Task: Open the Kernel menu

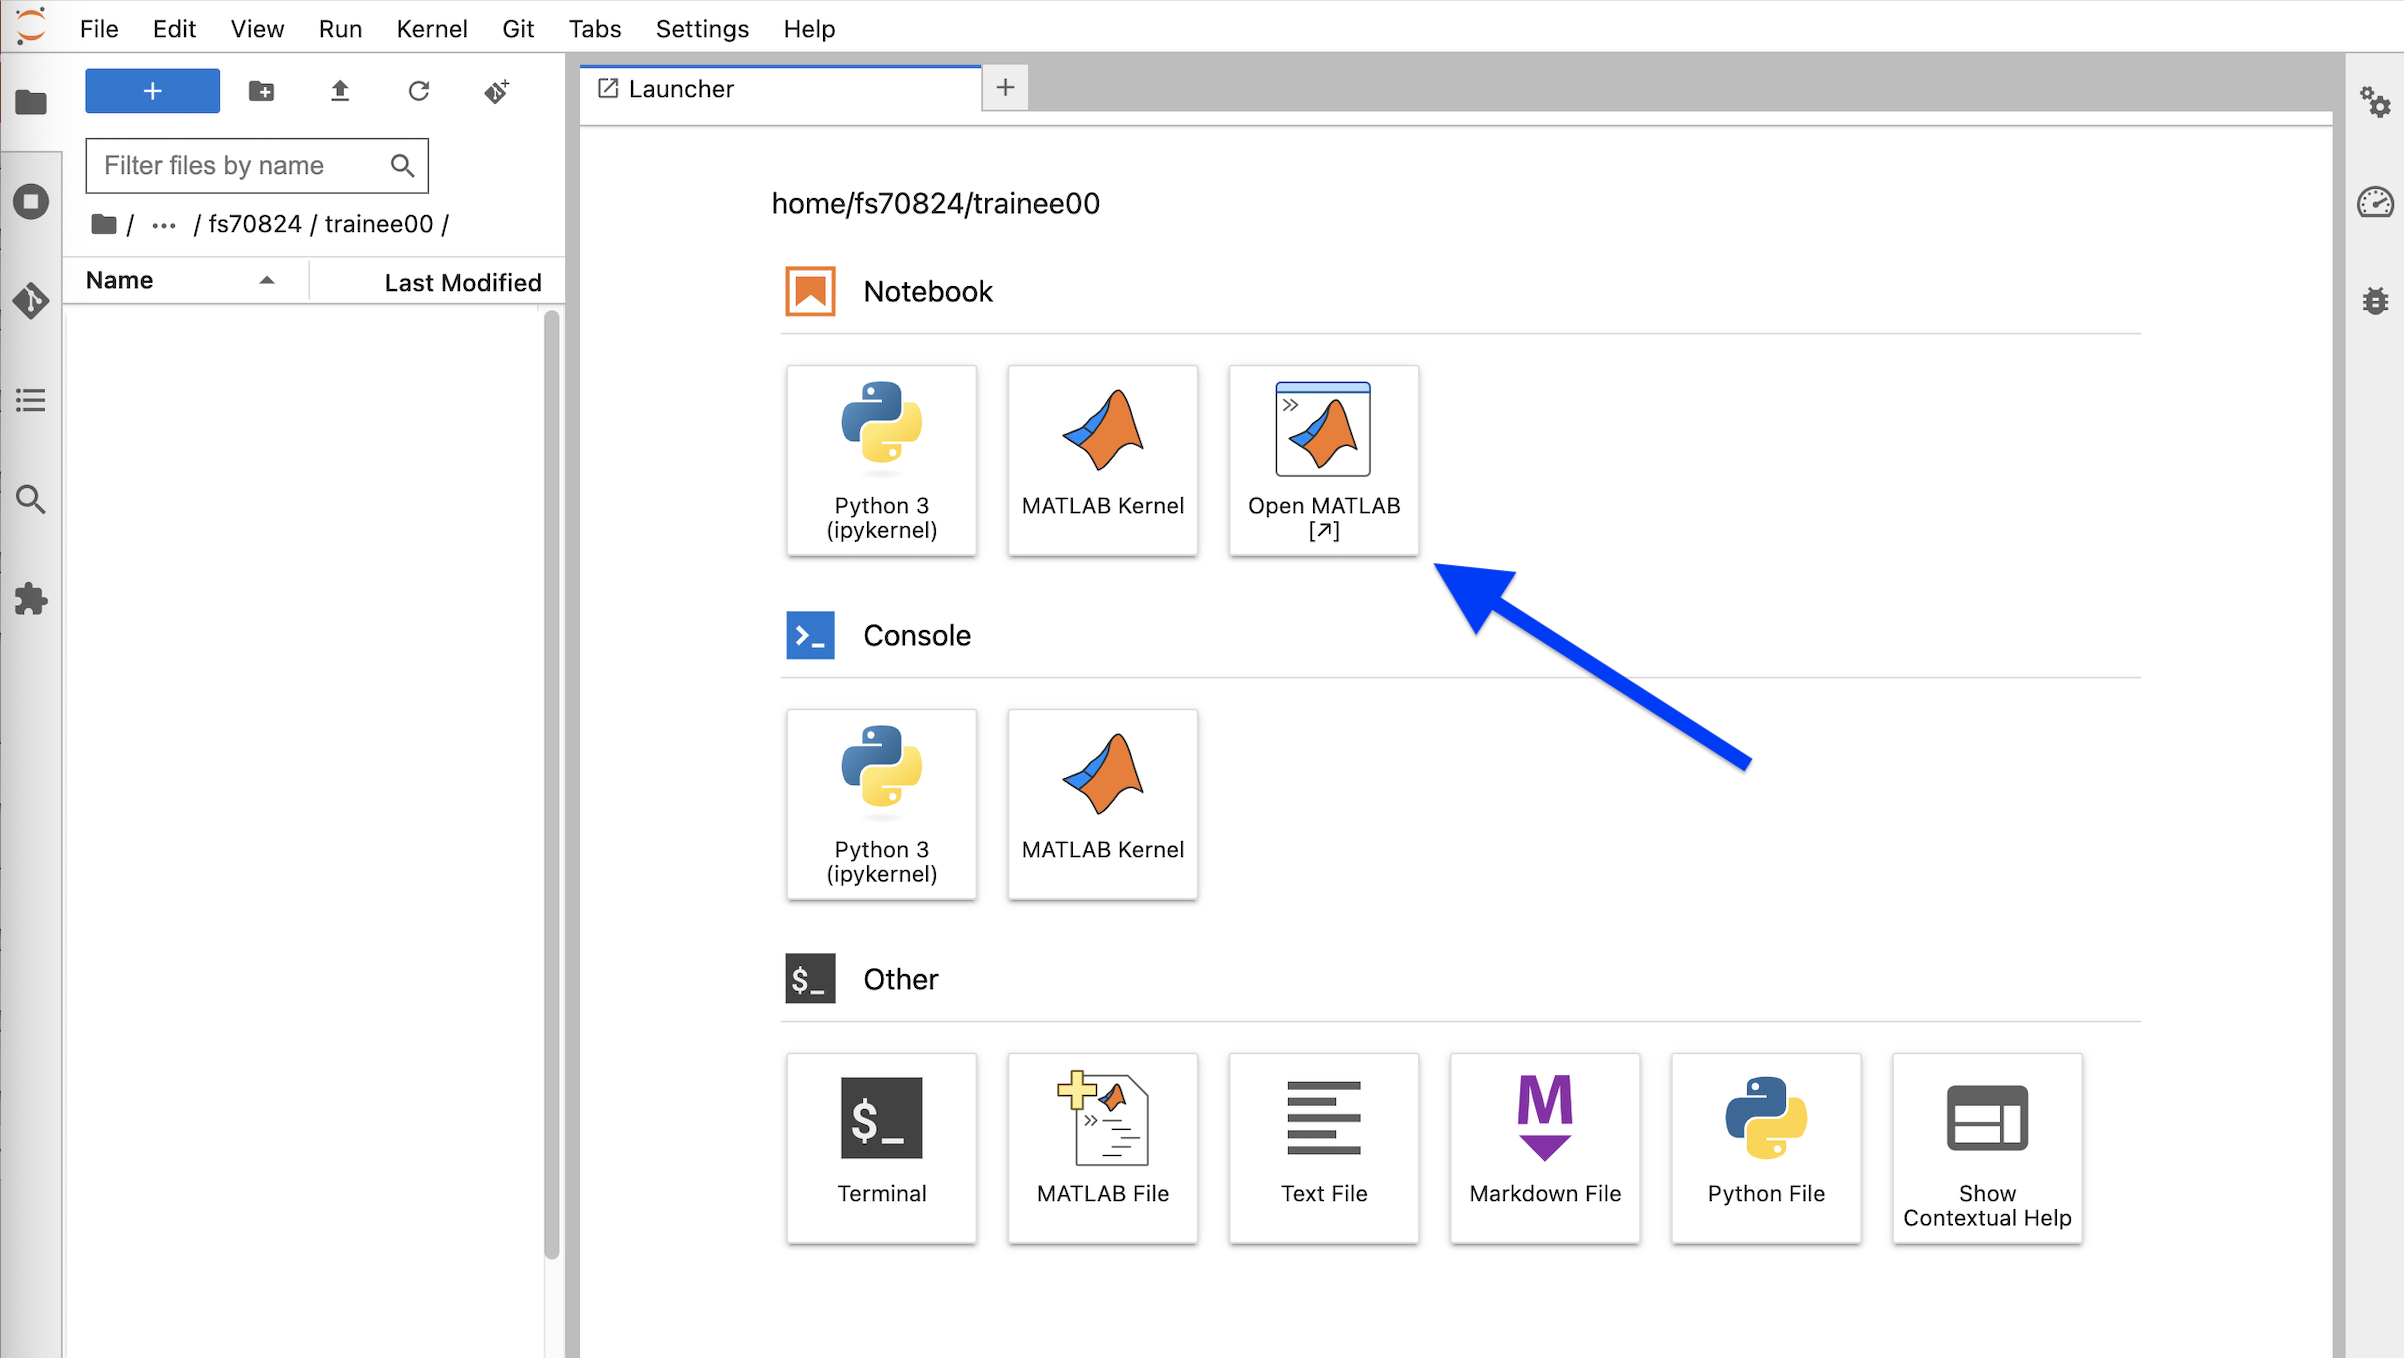Action: 431,29
